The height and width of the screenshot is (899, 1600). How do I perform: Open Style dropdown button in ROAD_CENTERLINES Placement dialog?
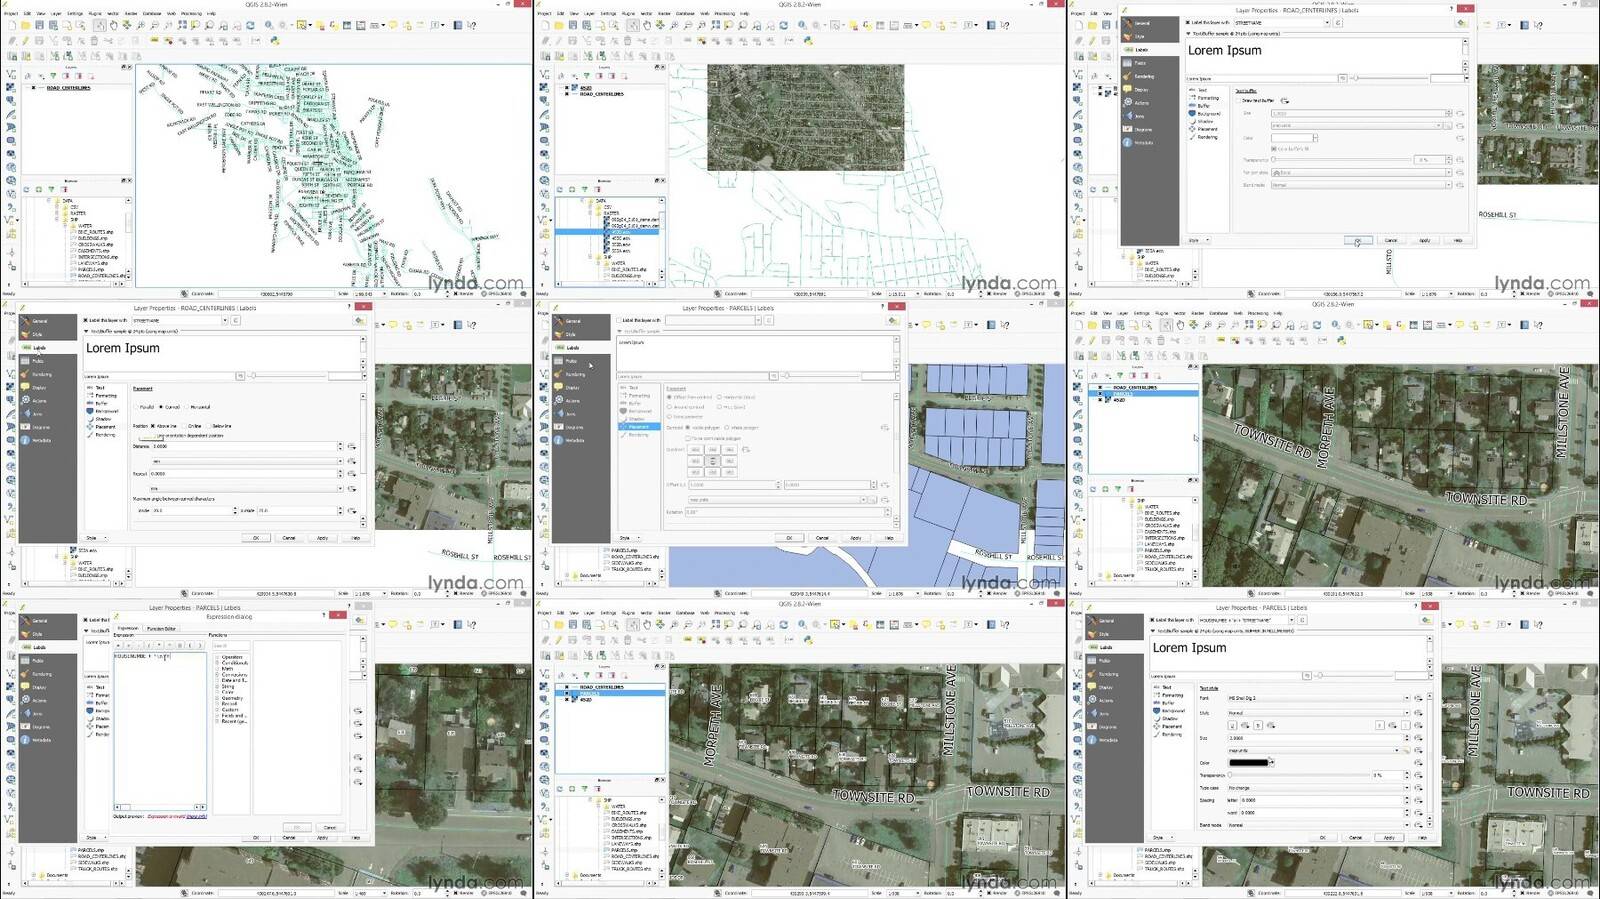click(96, 538)
